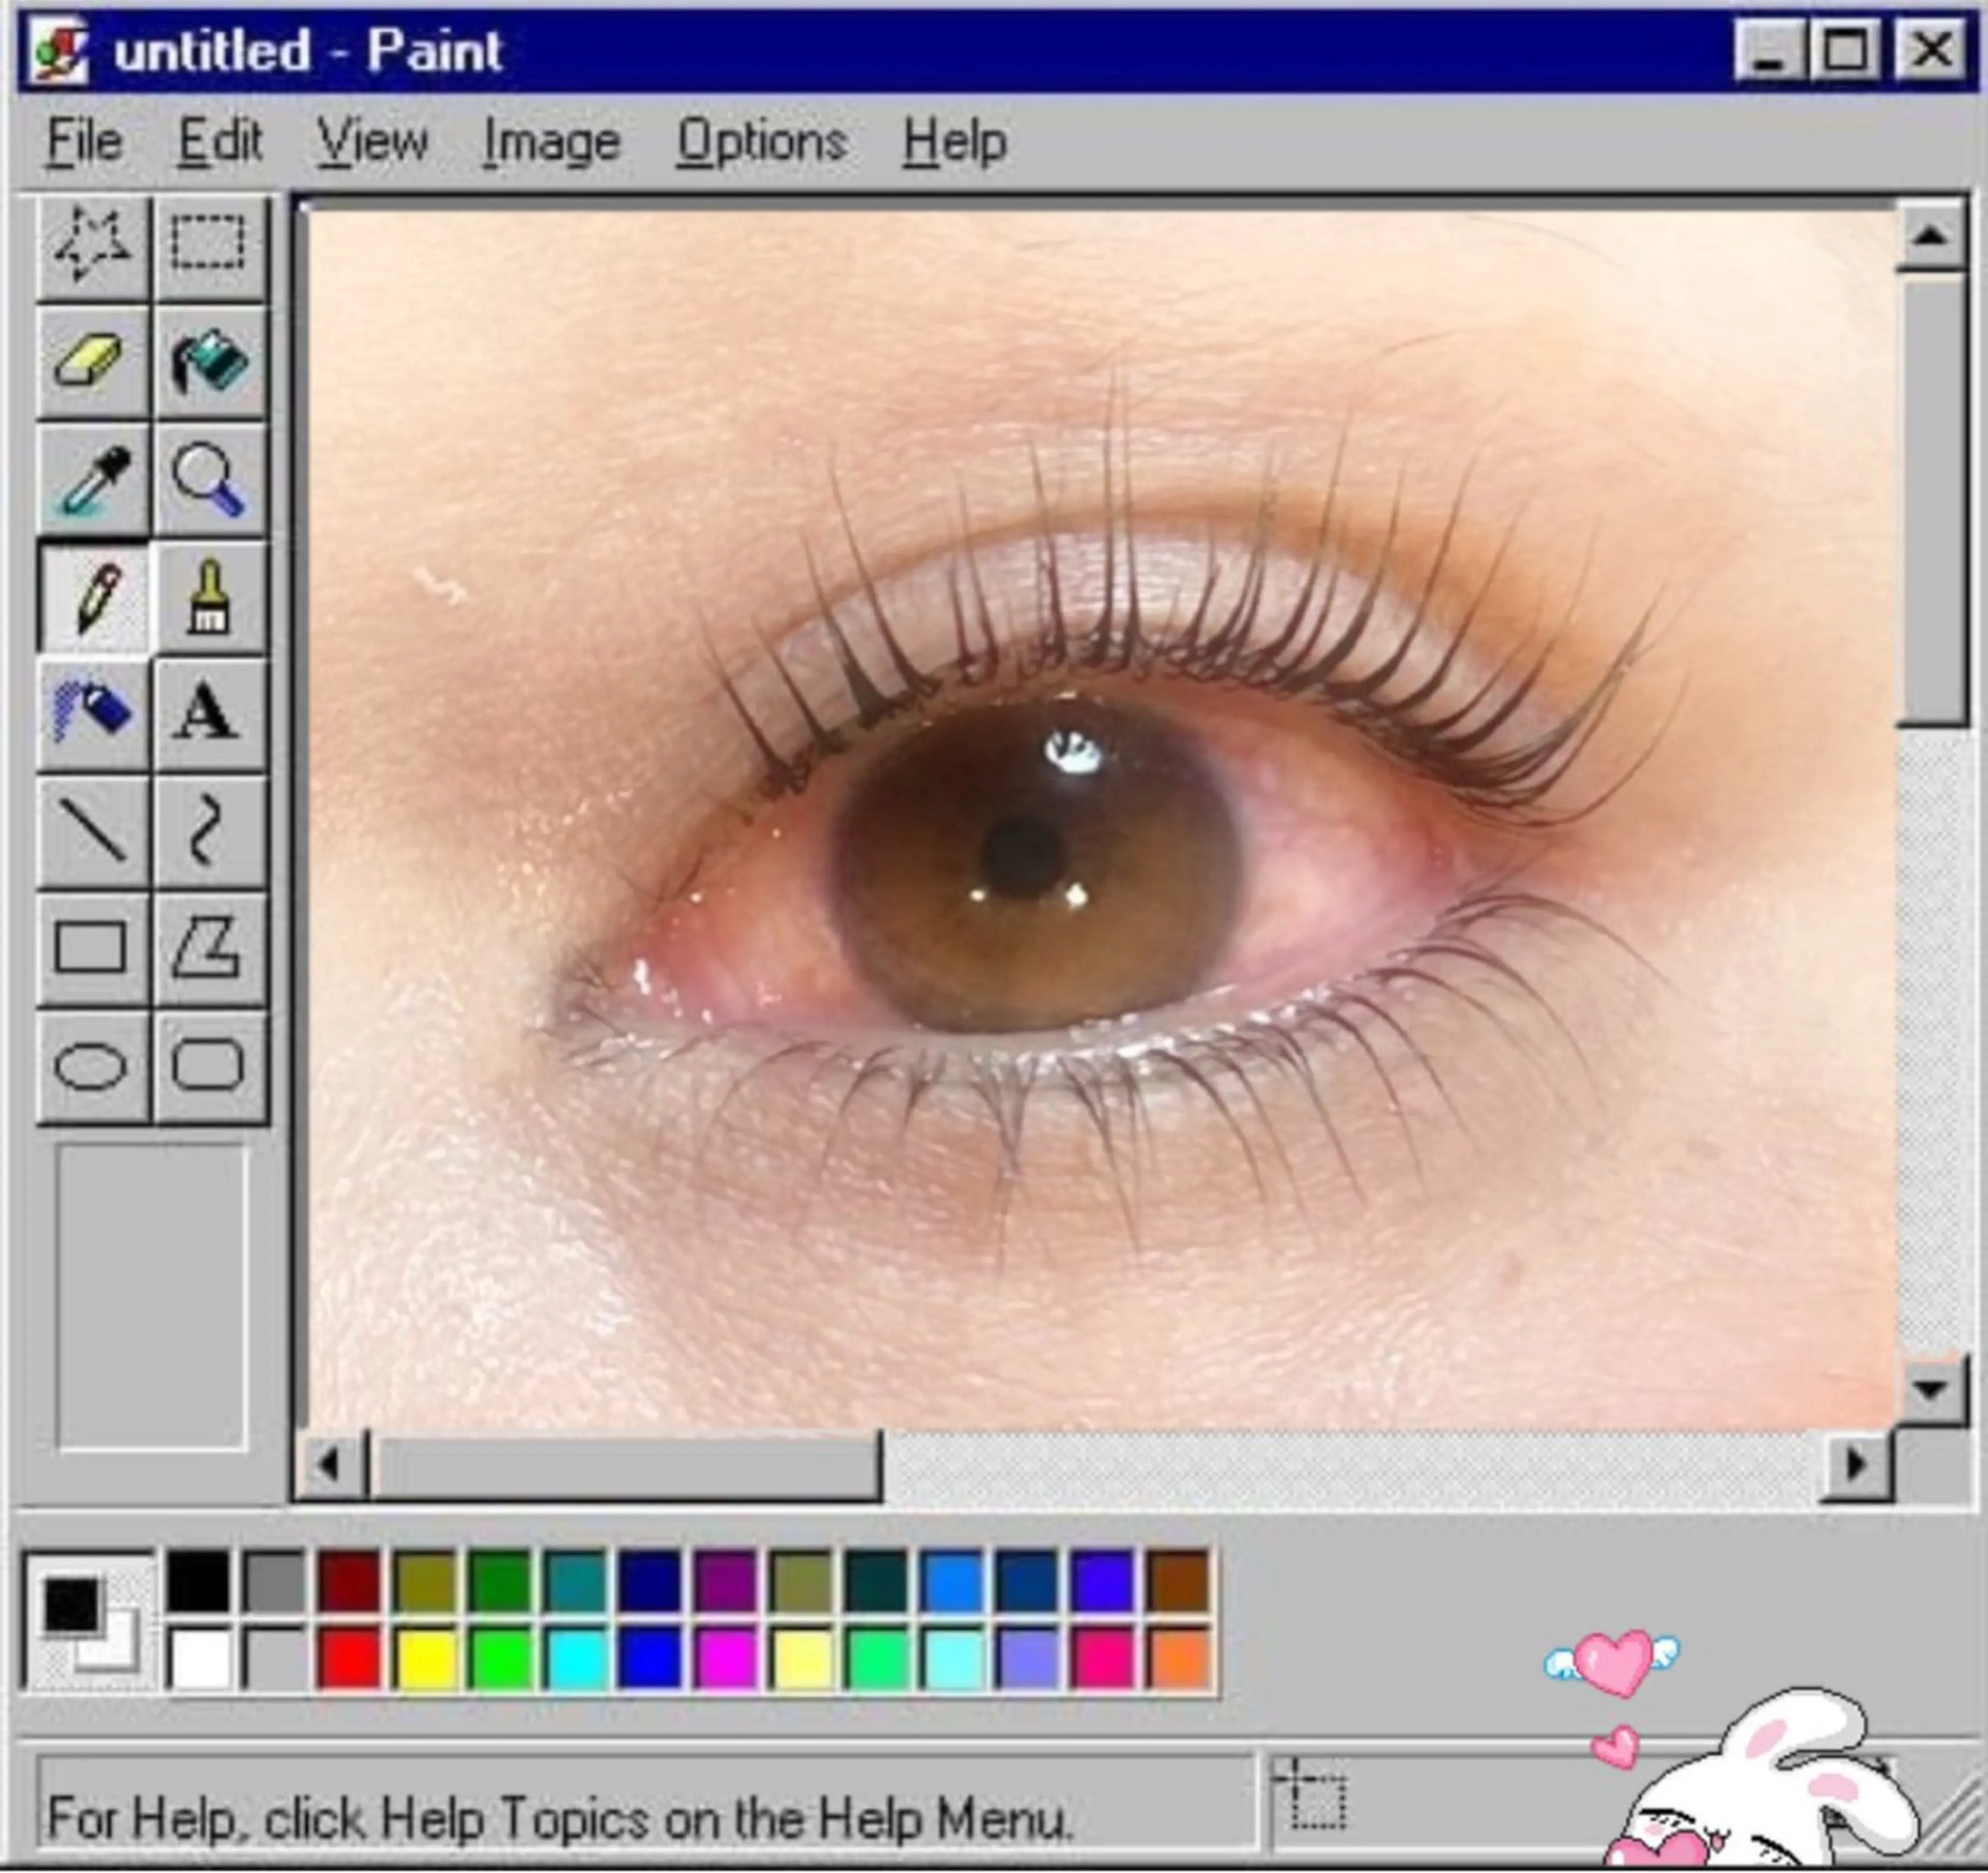1988x1873 pixels.
Task: Open the Image menu
Action: coord(551,141)
